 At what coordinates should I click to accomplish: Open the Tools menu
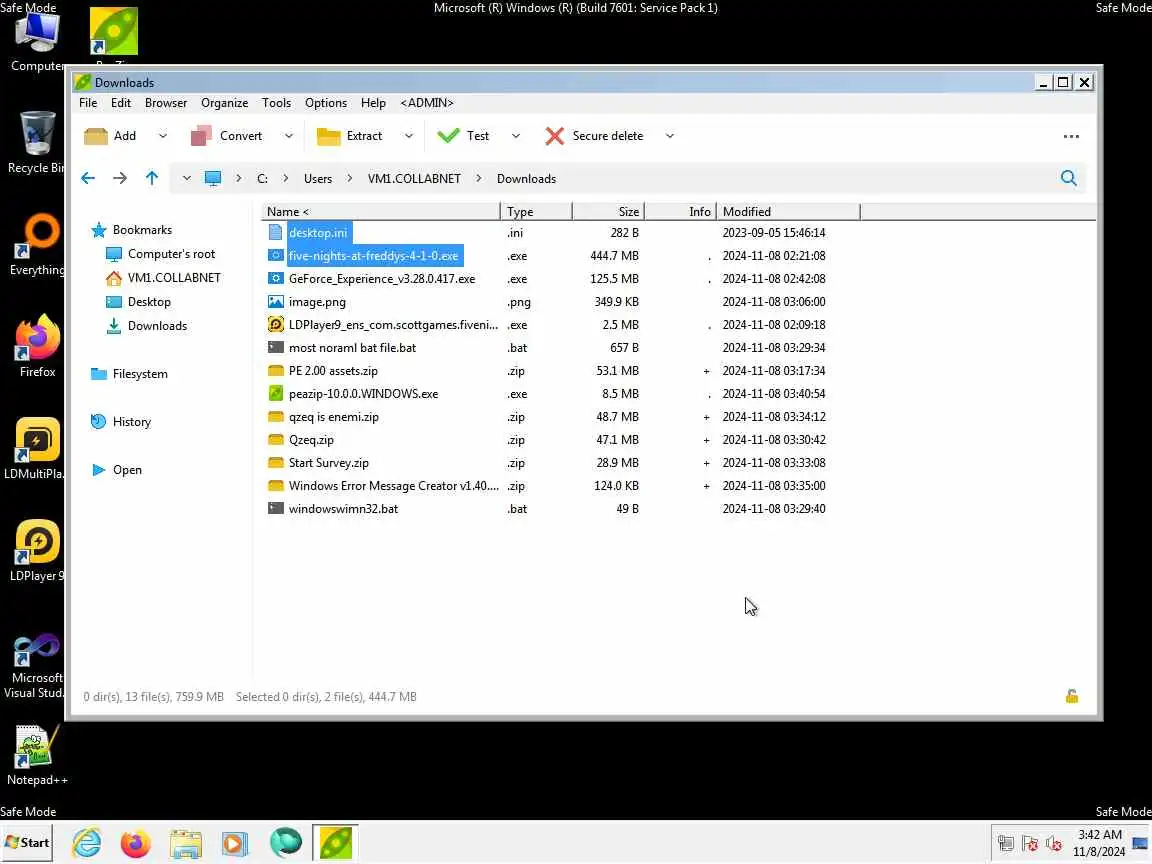tap(276, 103)
